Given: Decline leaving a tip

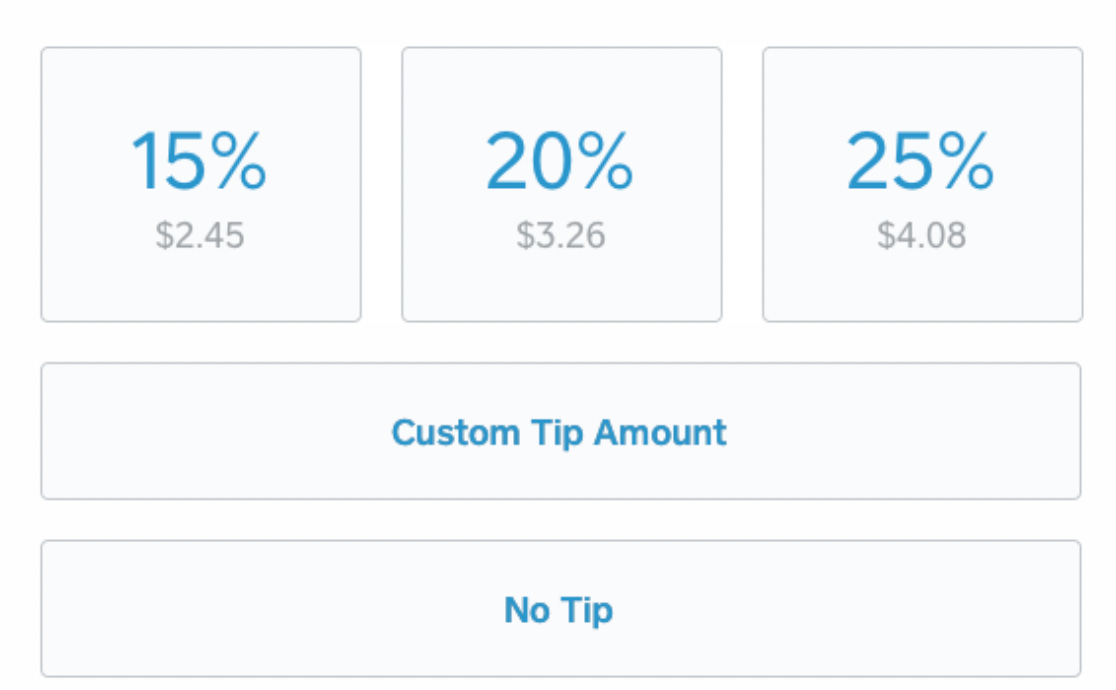Looking at the screenshot, I should (560, 609).
